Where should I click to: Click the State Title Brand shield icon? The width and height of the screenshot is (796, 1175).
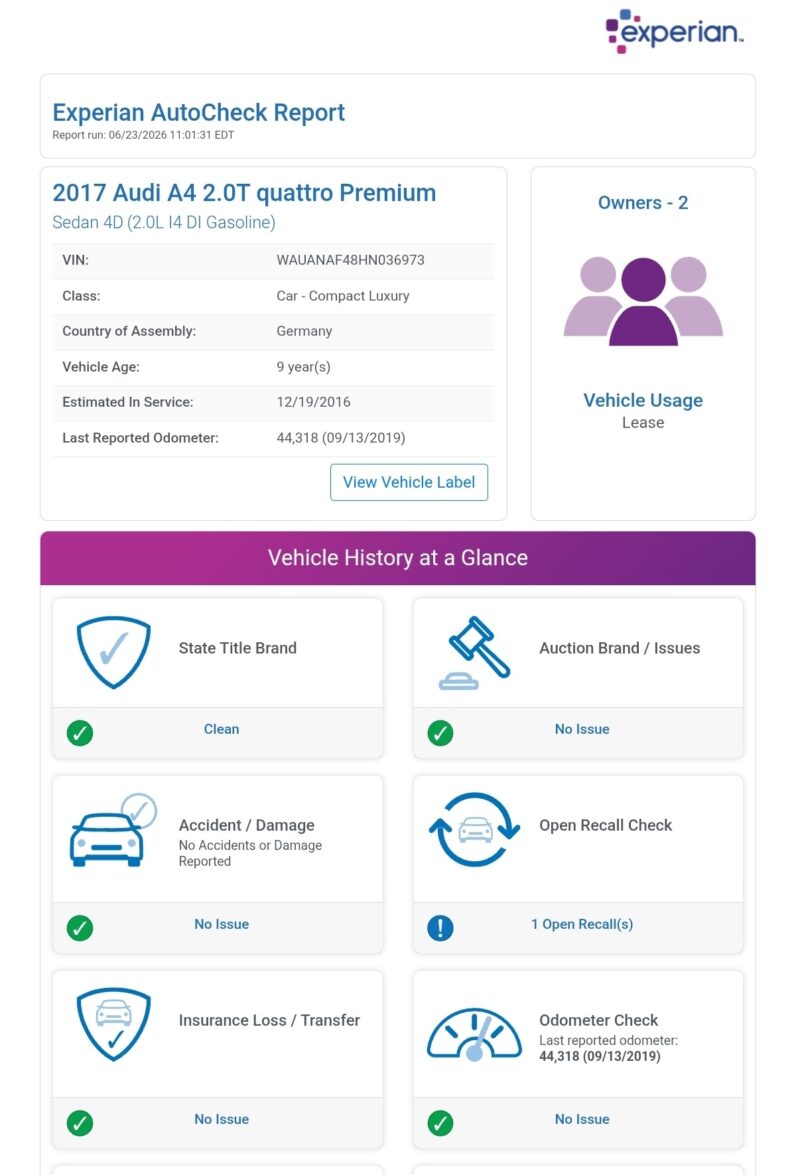click(114, 652)
